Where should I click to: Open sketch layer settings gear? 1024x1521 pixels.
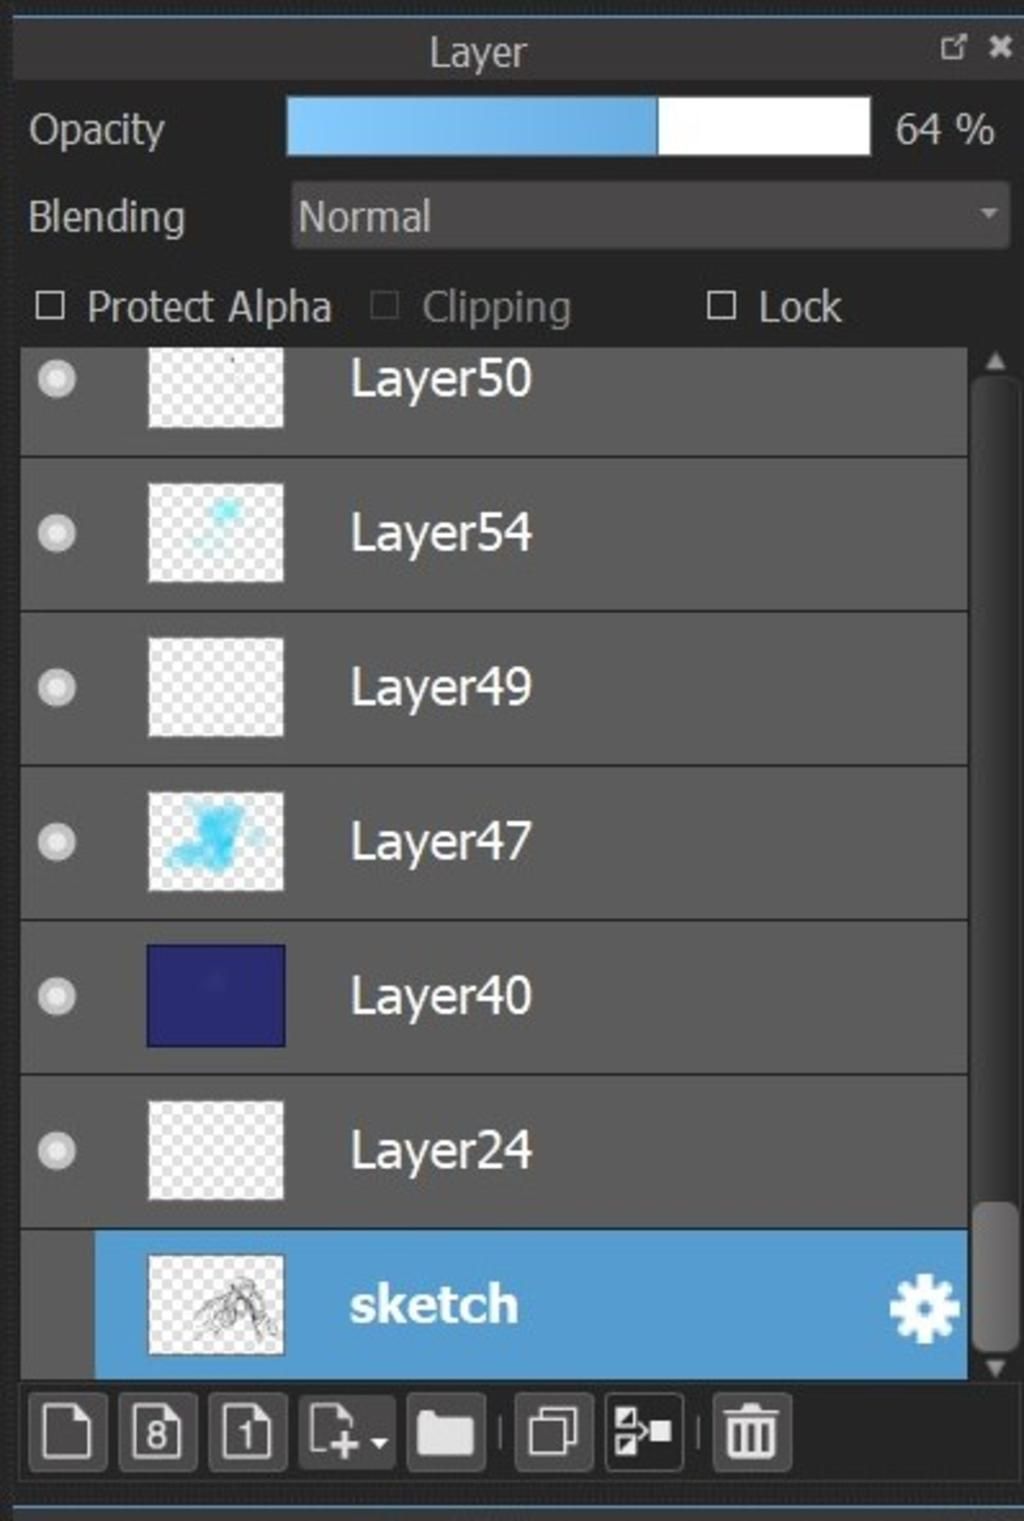(x=924, y=1308)
